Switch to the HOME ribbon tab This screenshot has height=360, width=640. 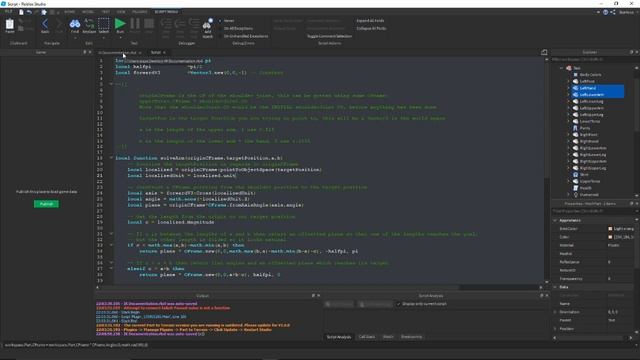click(x=69, y=12)
